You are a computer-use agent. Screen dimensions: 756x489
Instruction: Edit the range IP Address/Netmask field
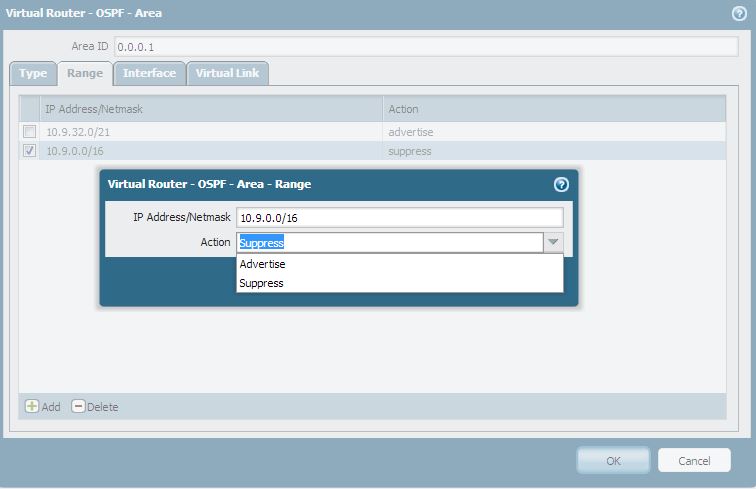click(x=400, y=217)
